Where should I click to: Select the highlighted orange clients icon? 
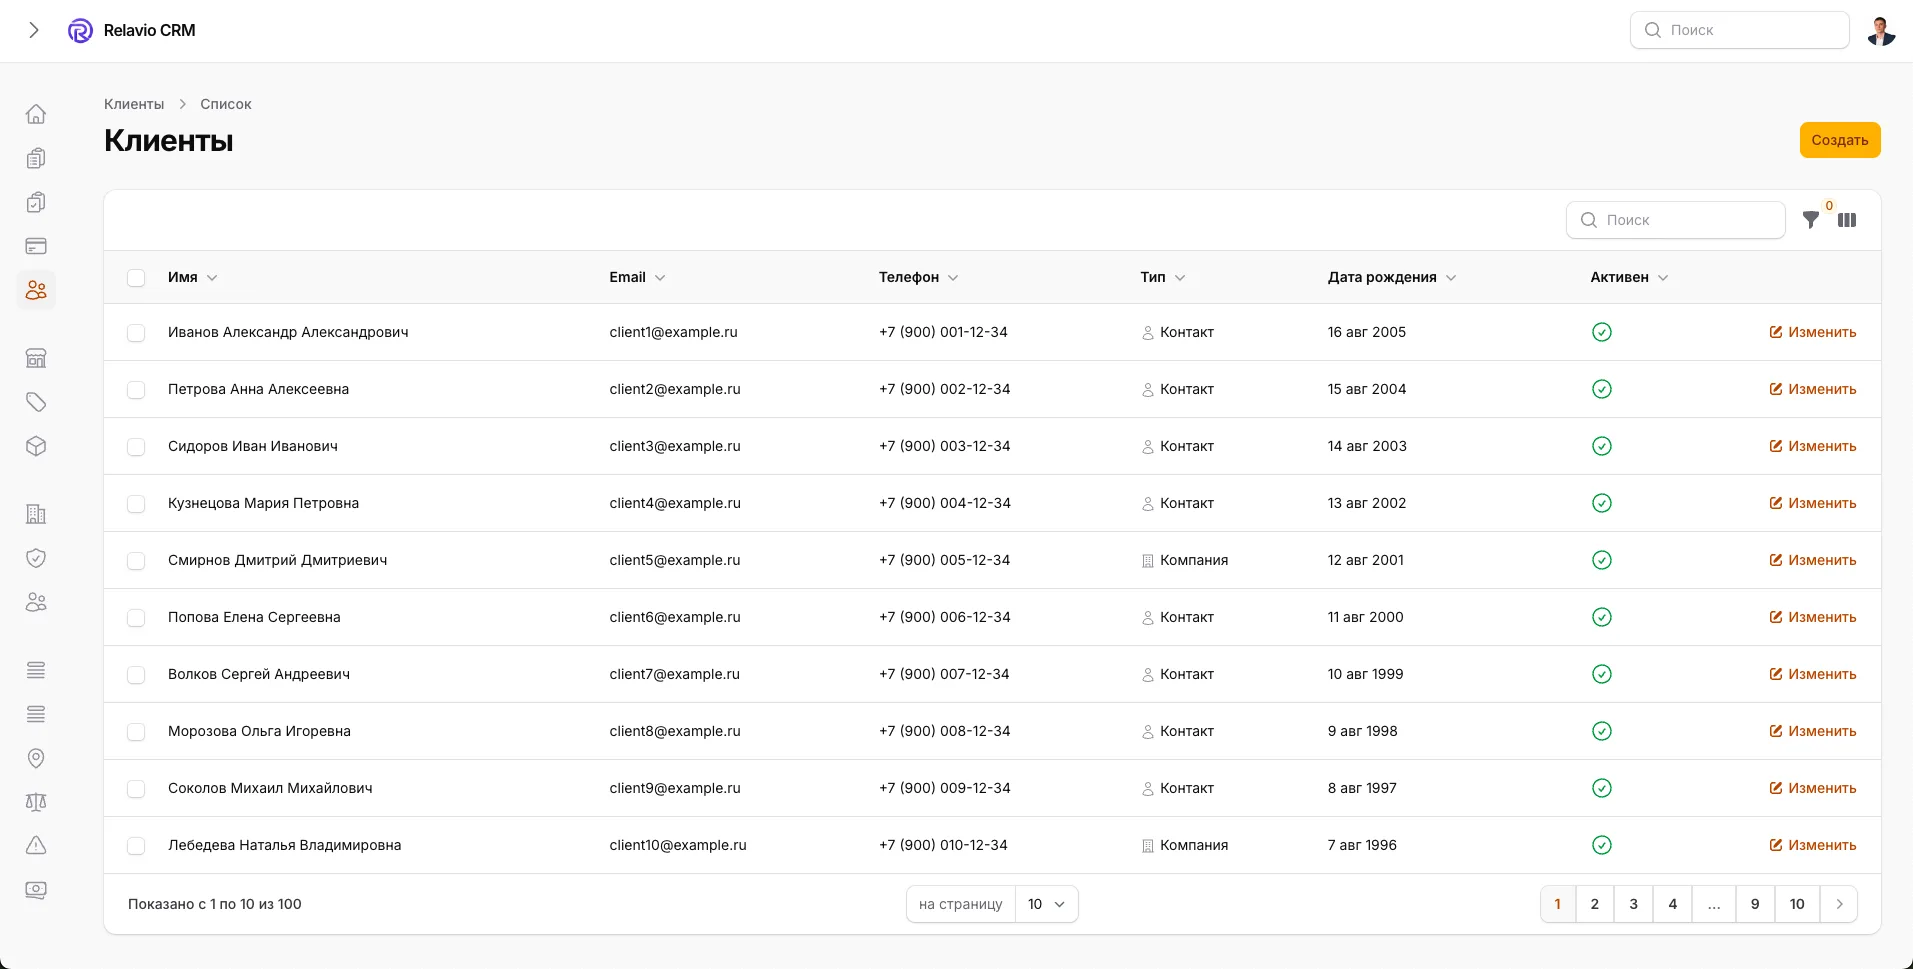tap(36, 290)
